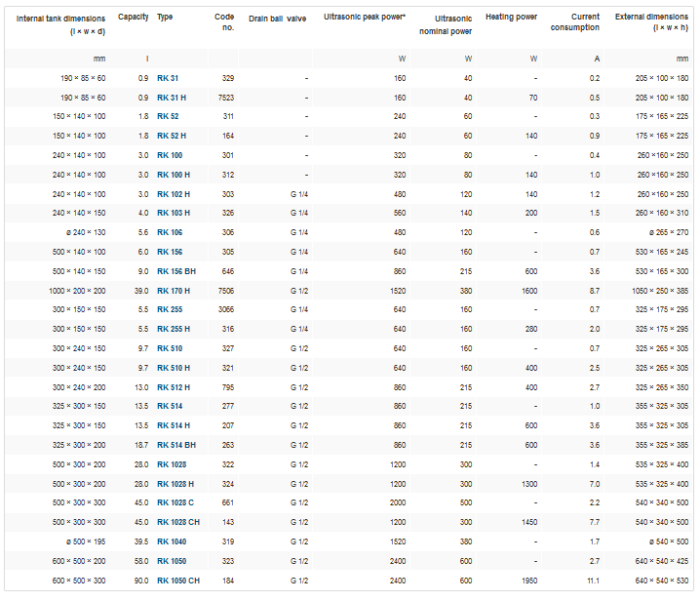Open the RK 106 product link
Screen dimensions: 700x601
tap(169, 232)
